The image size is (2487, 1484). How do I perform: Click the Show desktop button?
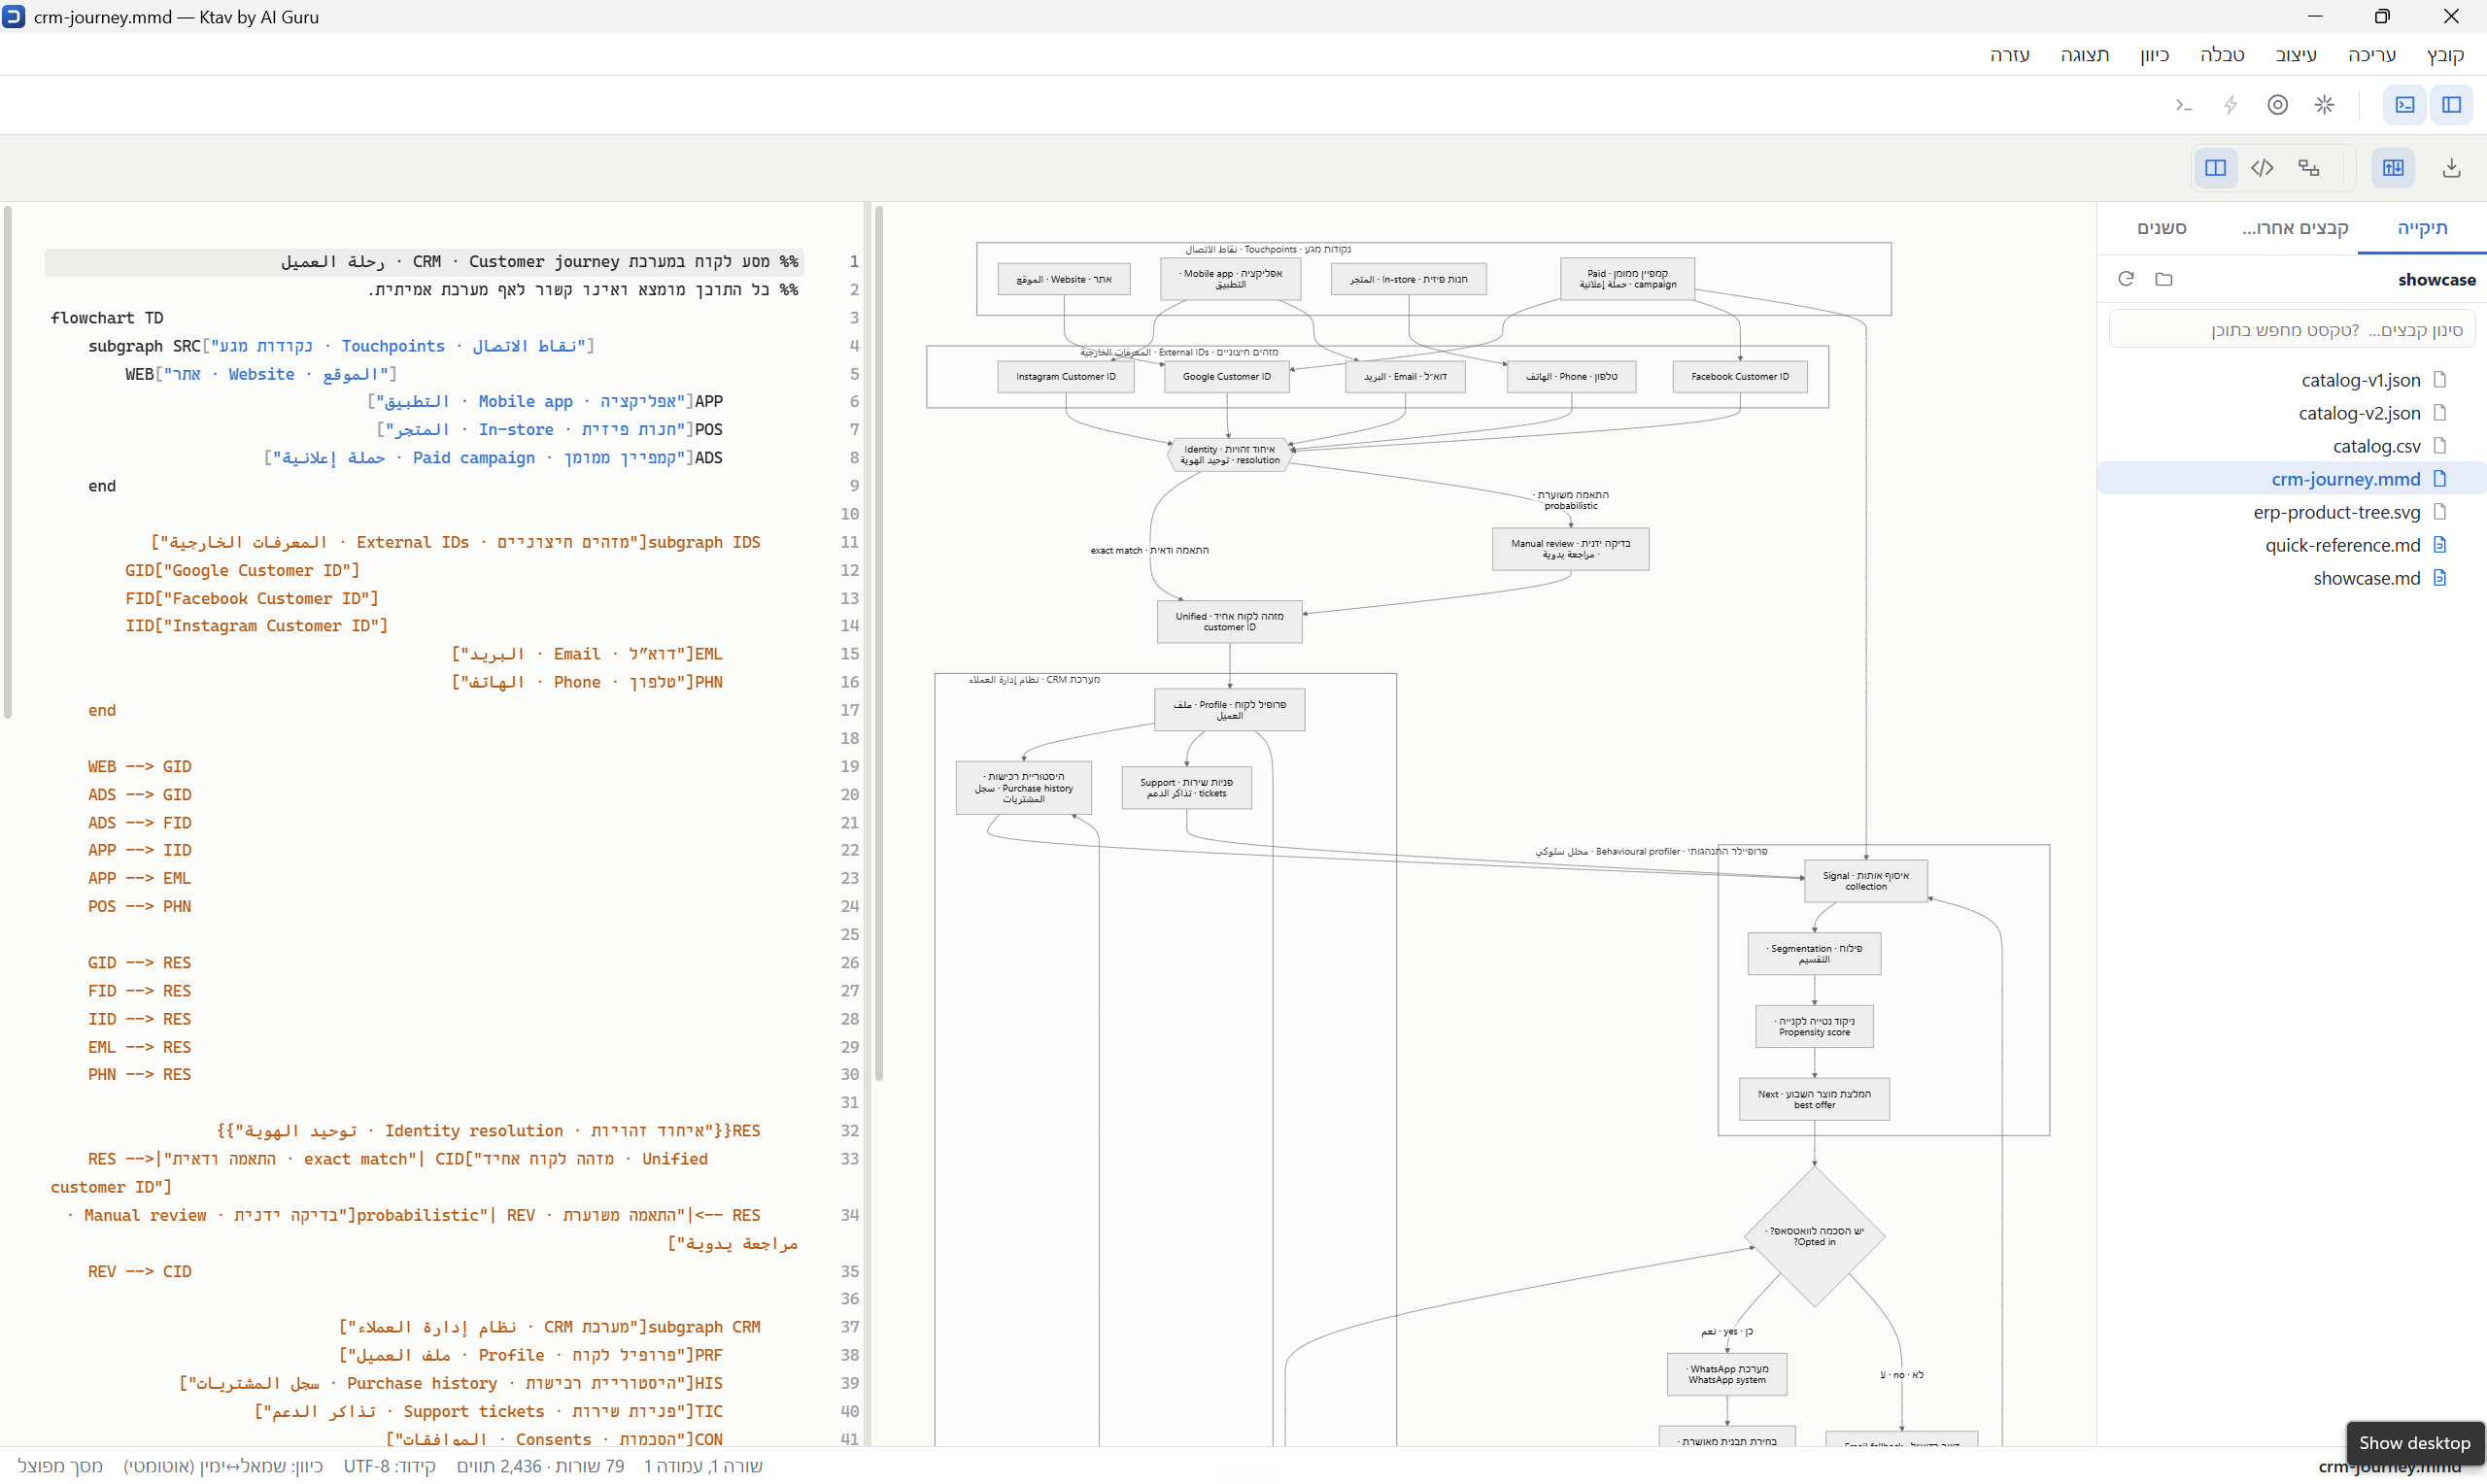point(2414,1443)
